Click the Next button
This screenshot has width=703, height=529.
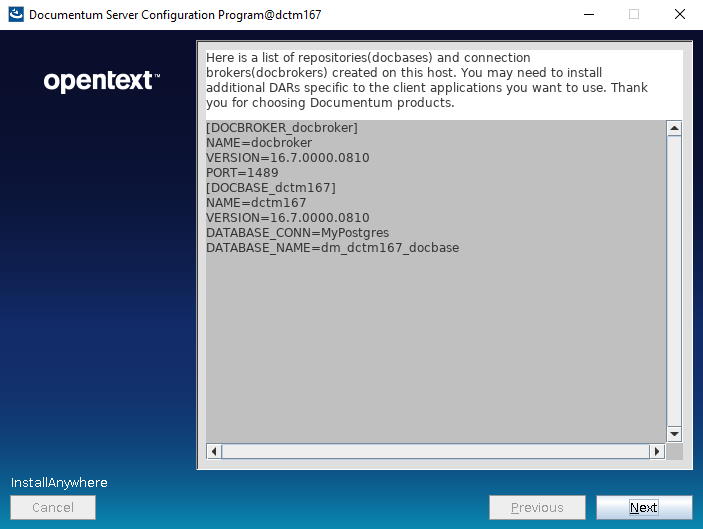click(643, 507)
